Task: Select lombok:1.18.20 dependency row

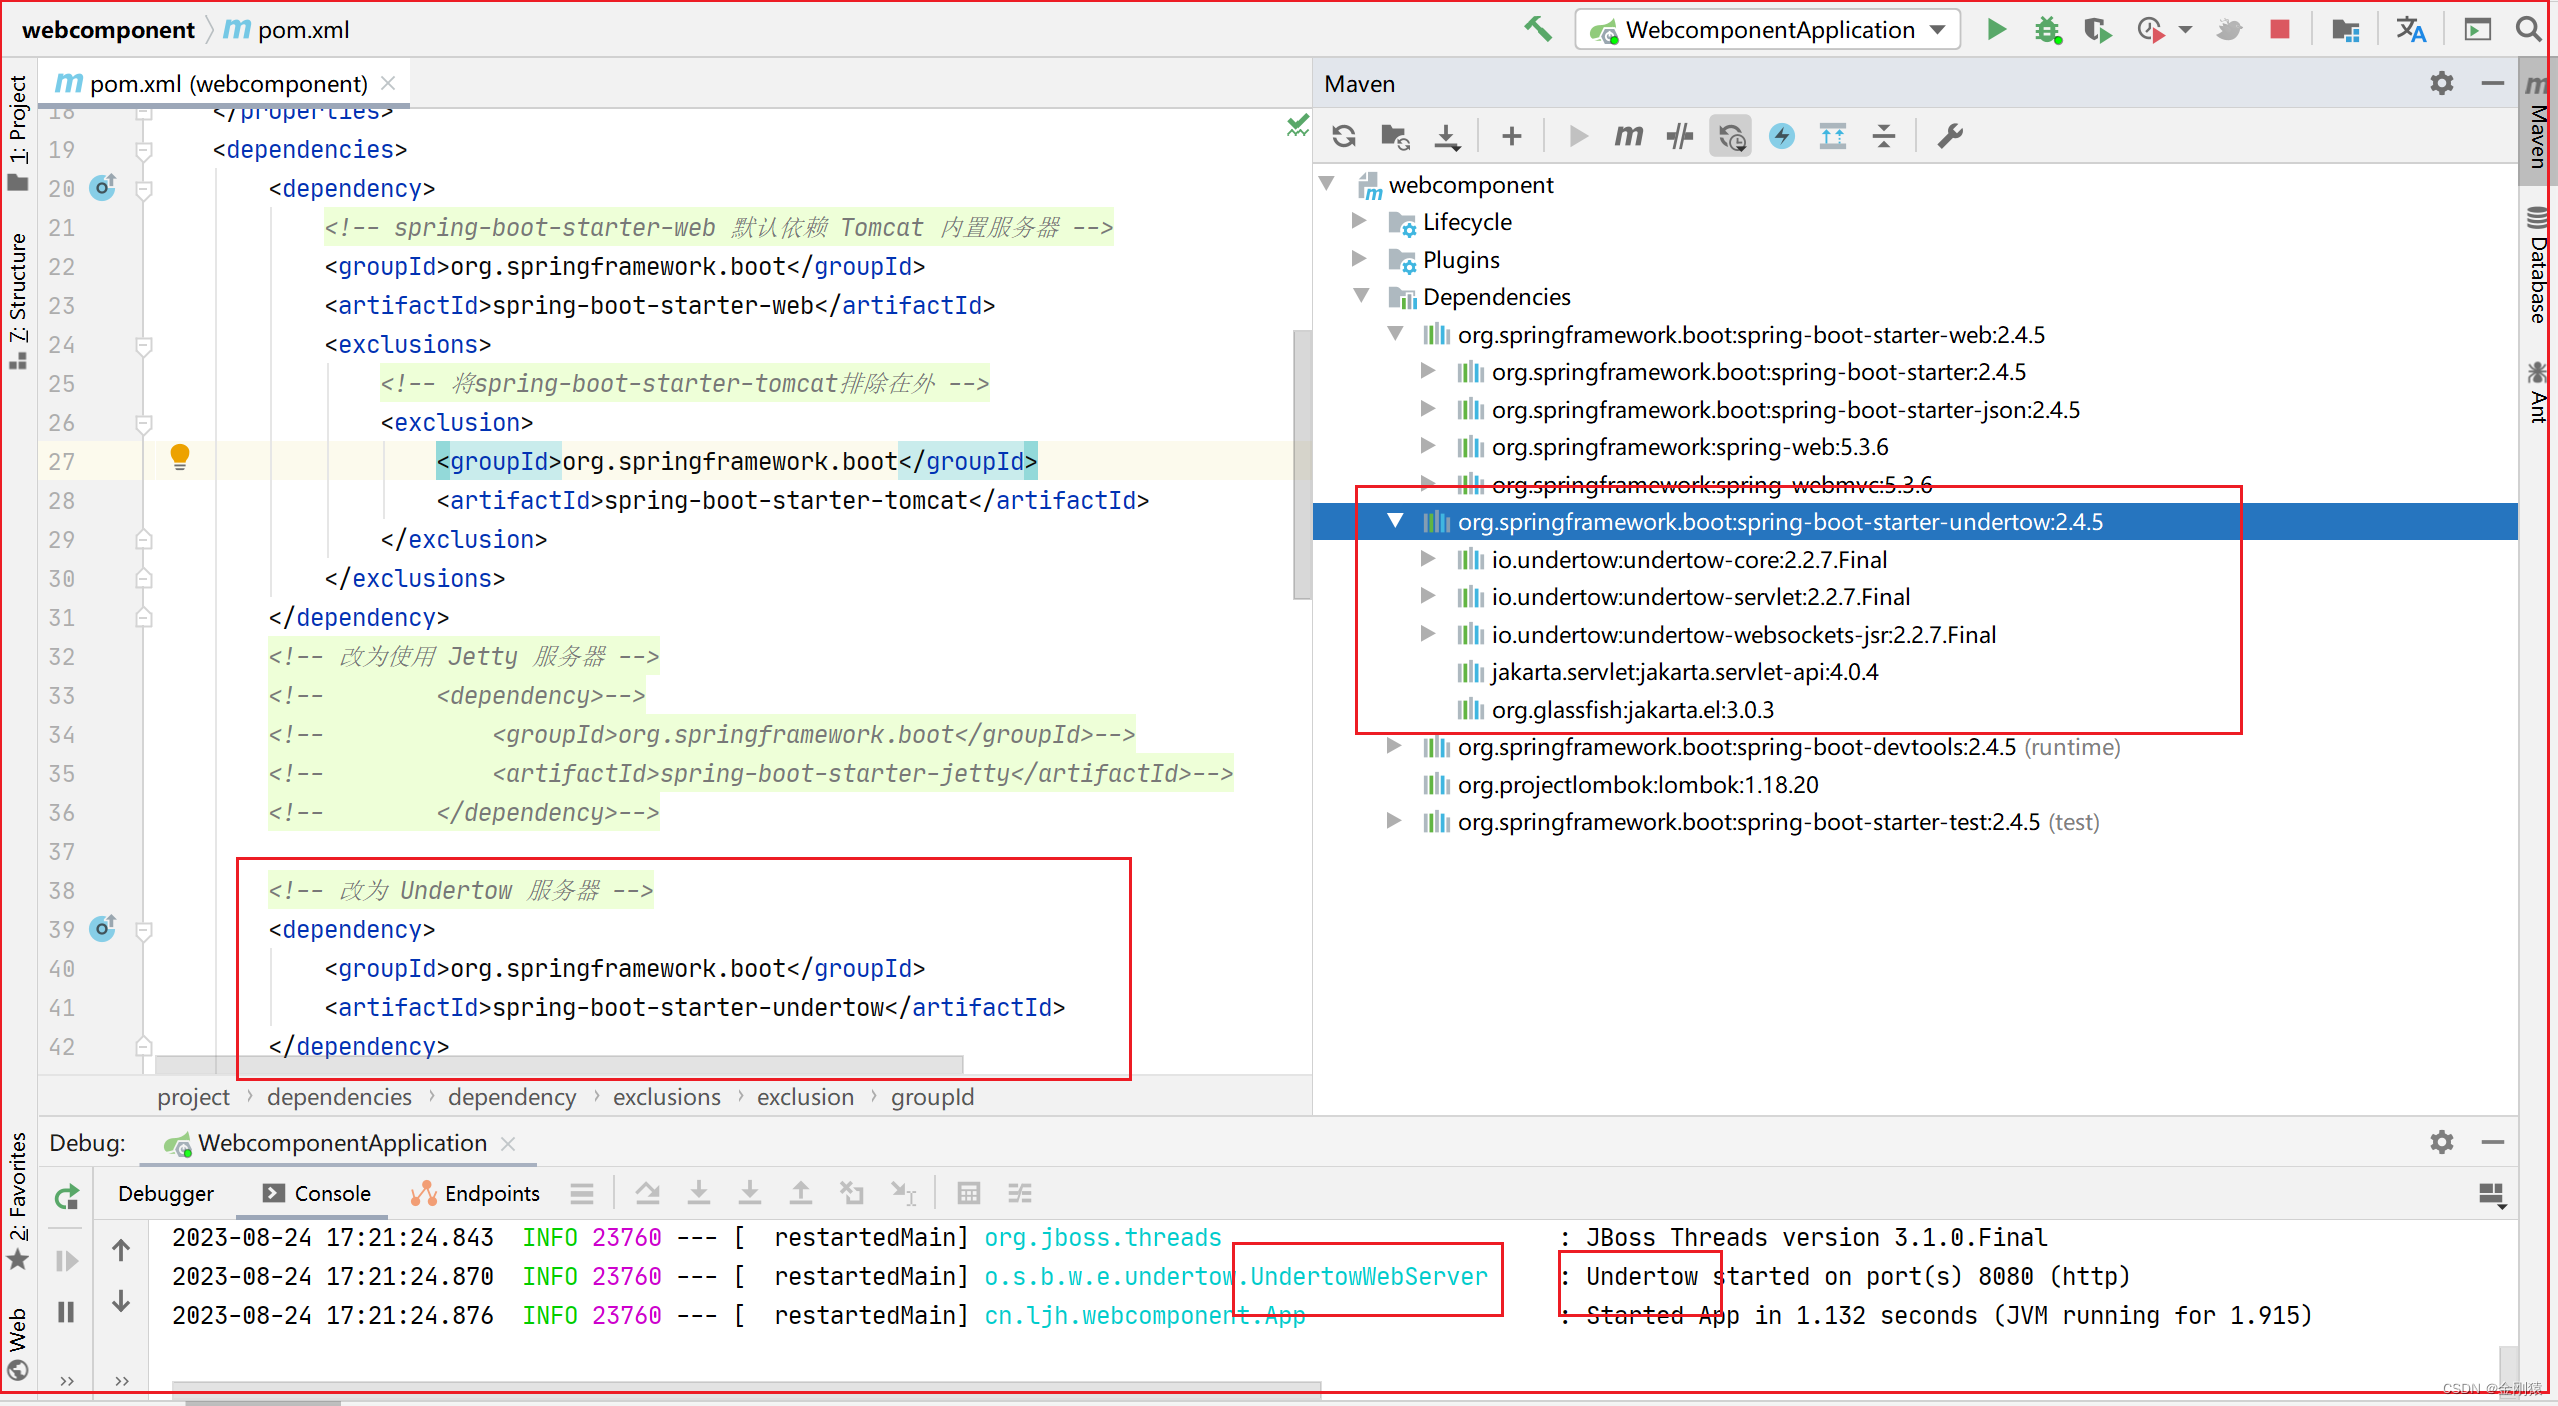Action: point(1914,784)
